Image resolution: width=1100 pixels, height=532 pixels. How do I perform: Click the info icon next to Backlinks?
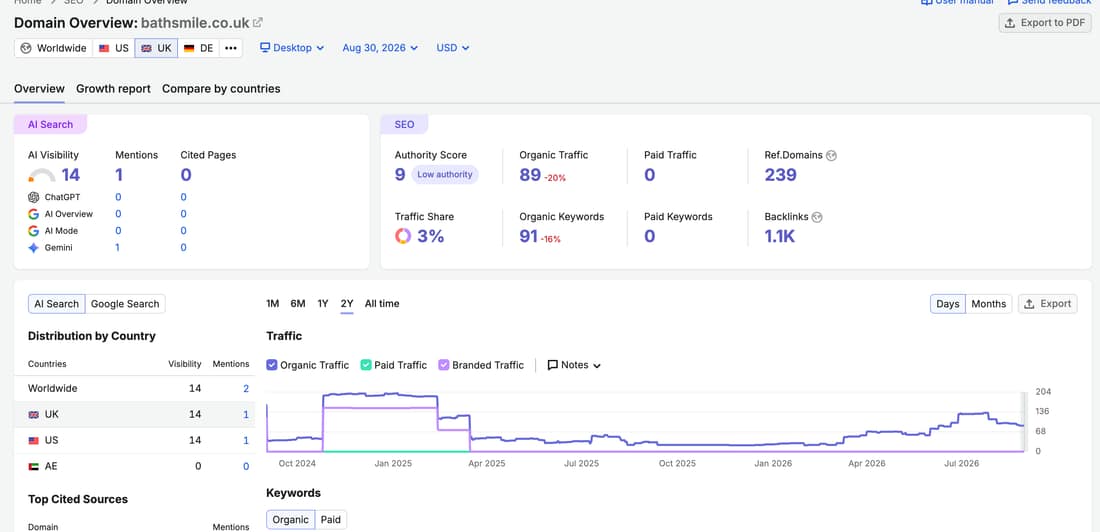[817, 218]
